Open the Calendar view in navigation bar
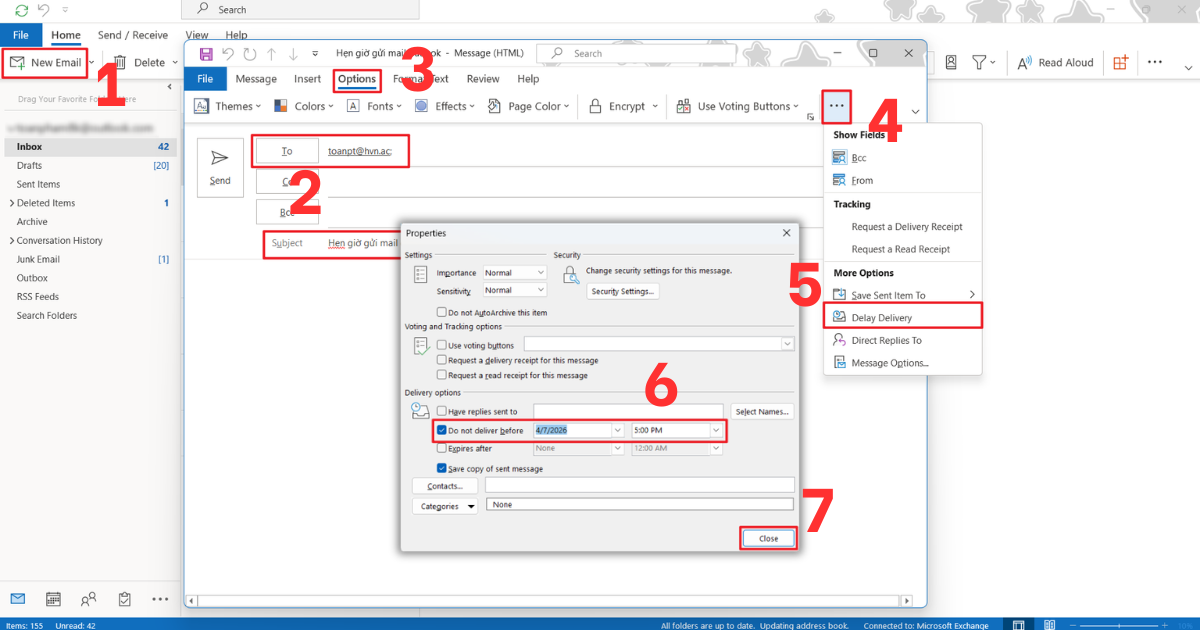The height and width of the screenshot is (630, 1200). pyautogui.click(x=53, y=599)
